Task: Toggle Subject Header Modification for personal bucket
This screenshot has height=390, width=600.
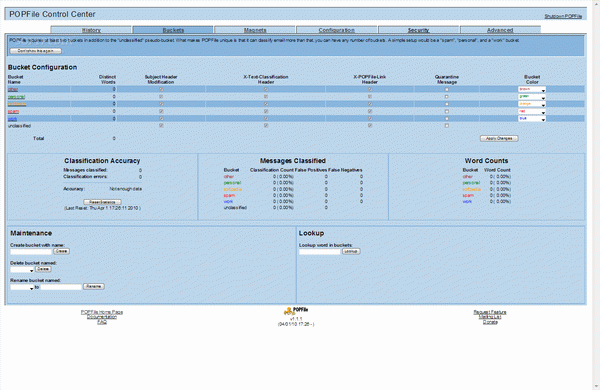Action: click(x=161, y=96)
